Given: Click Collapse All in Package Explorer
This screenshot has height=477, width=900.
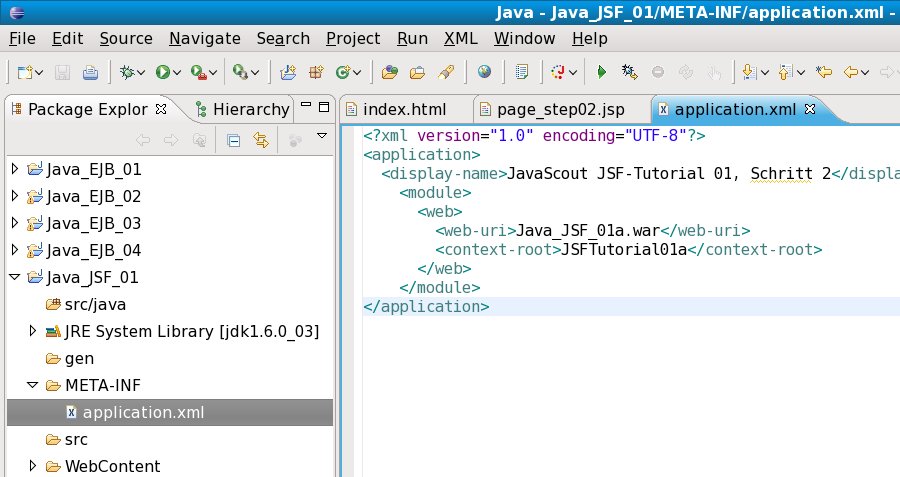Looking at the screenshot, I should point(233,139).
